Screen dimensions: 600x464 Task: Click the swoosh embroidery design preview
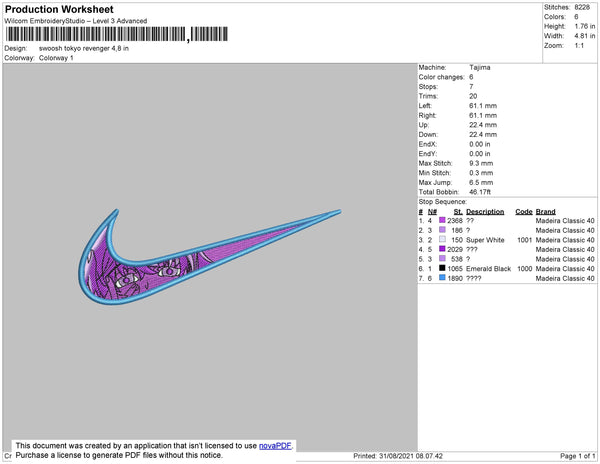[210, 257]
